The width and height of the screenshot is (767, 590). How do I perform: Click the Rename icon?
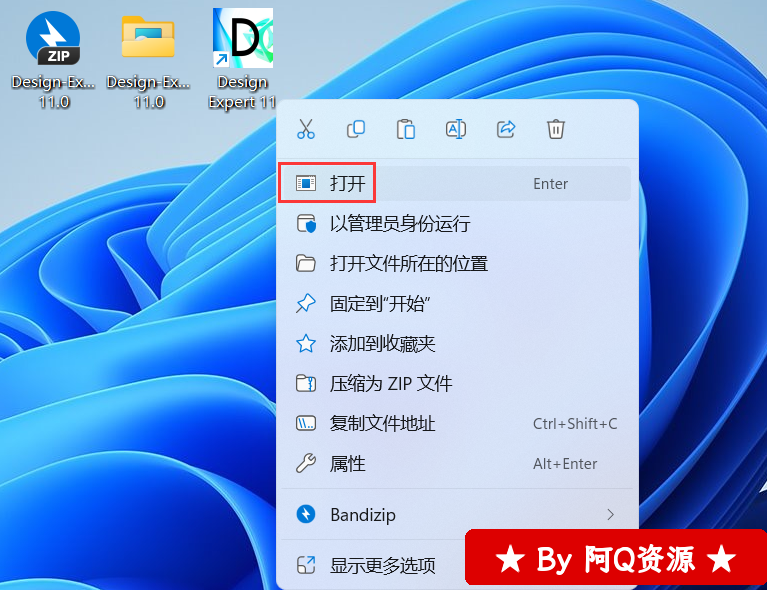[456, 129]
